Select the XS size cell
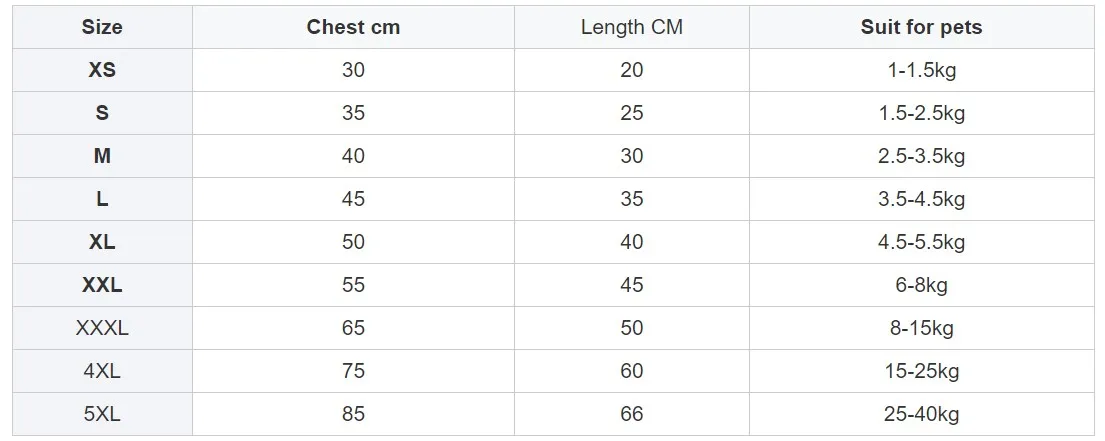1105x441 pixels. [102, 70]
